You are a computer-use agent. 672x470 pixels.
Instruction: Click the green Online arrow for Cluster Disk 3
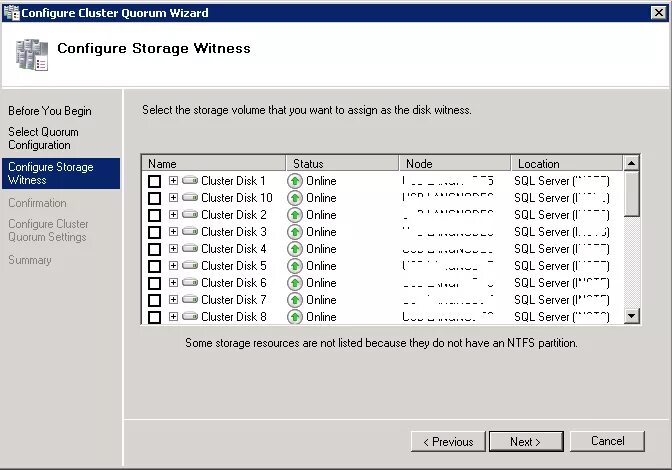[295, 232]
